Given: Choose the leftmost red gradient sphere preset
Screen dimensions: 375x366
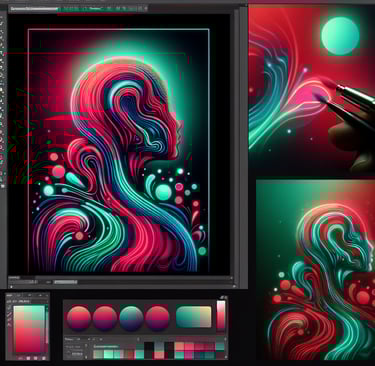Looking at the screenshot, I should [79, 318].
